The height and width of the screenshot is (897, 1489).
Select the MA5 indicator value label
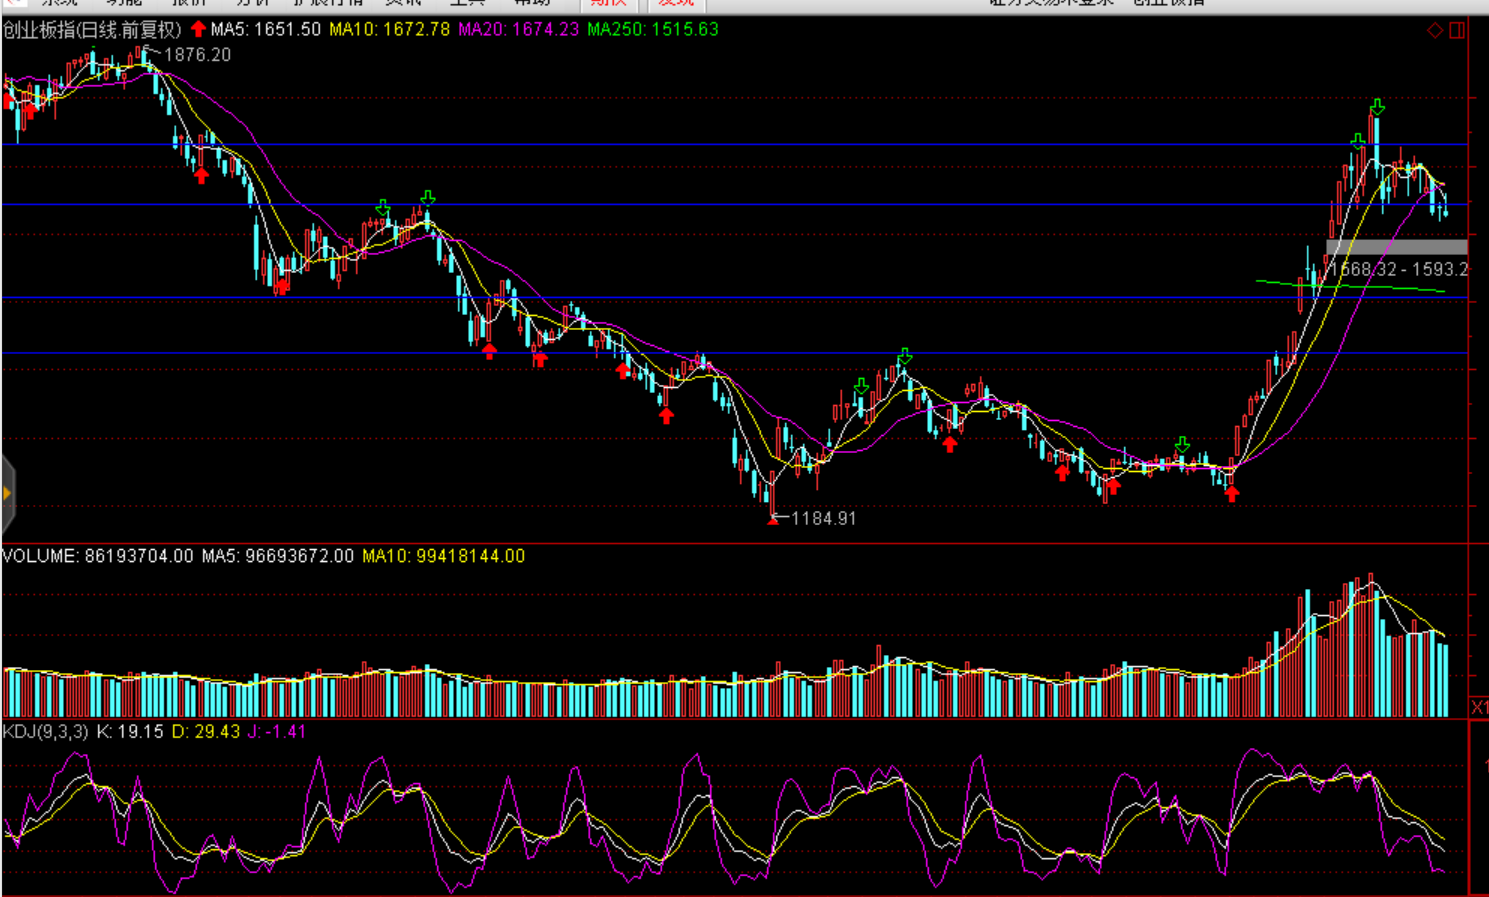(266, 30)
